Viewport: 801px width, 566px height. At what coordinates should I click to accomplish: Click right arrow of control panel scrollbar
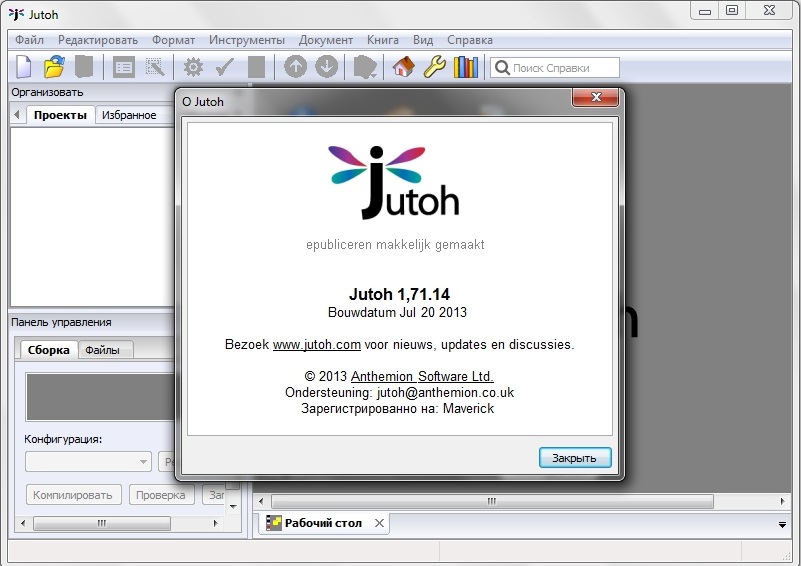215,523
